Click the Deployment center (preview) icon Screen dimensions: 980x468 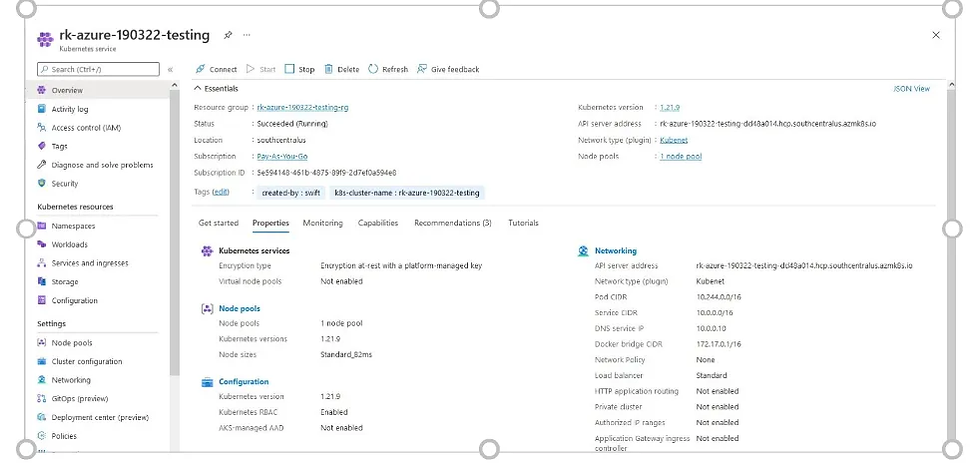click(42, 417)
